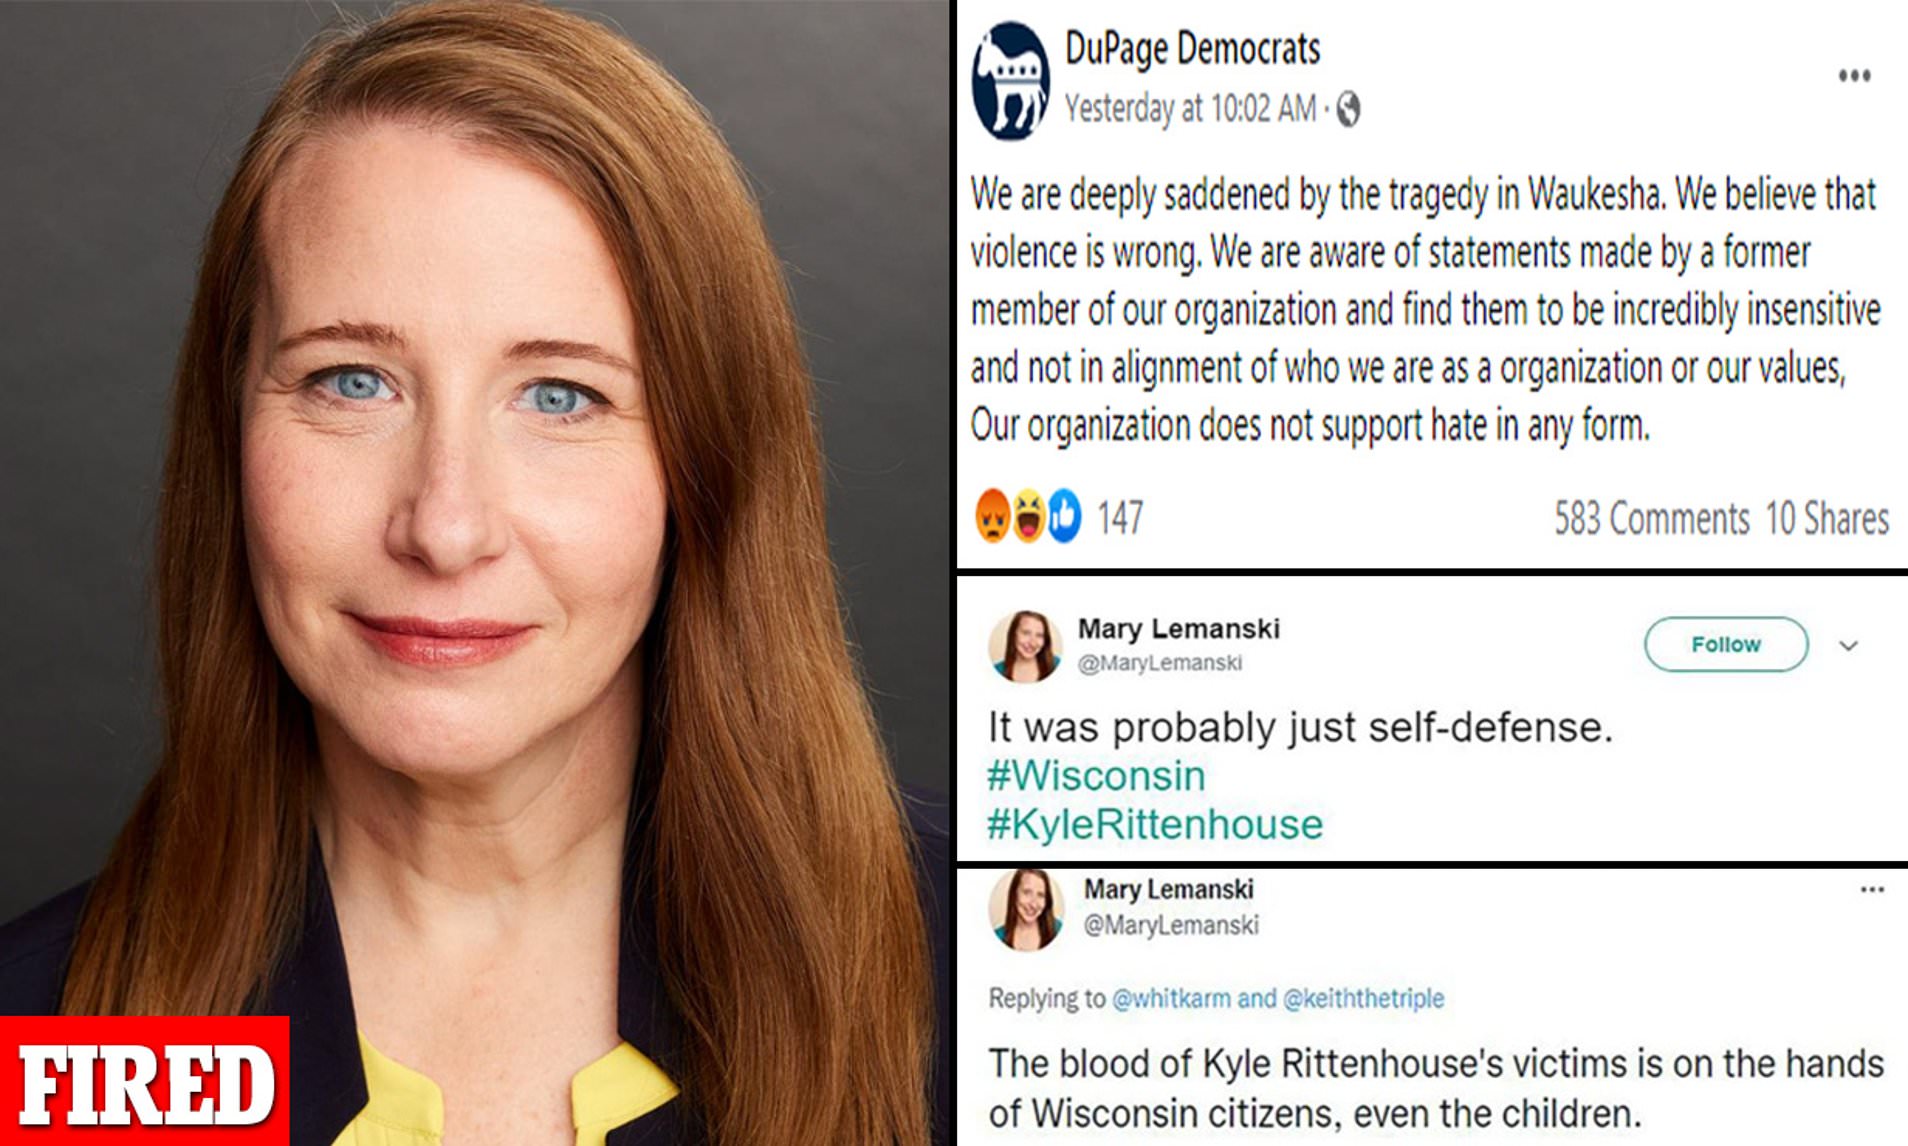Open the Facebook post three-dot options menu
Image resolution: width=1908 pixels, height=1146 pixels.
1854,76
